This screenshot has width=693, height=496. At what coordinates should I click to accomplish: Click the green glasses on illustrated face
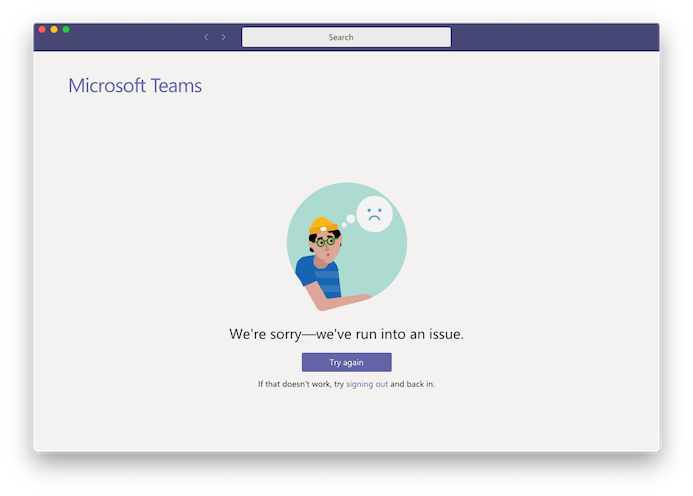point(326,241)
